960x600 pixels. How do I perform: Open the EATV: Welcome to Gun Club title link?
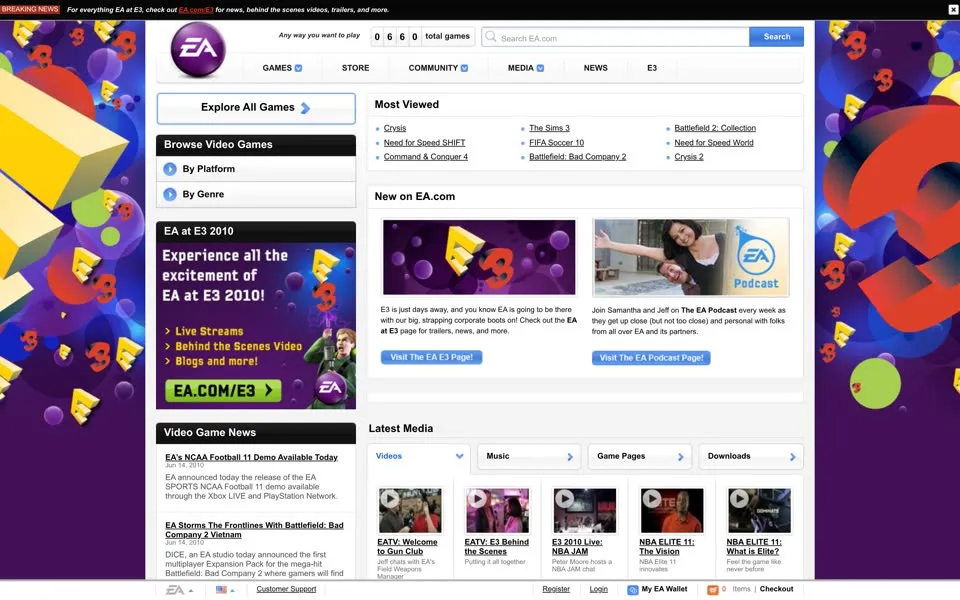click(x=407, y=547)
